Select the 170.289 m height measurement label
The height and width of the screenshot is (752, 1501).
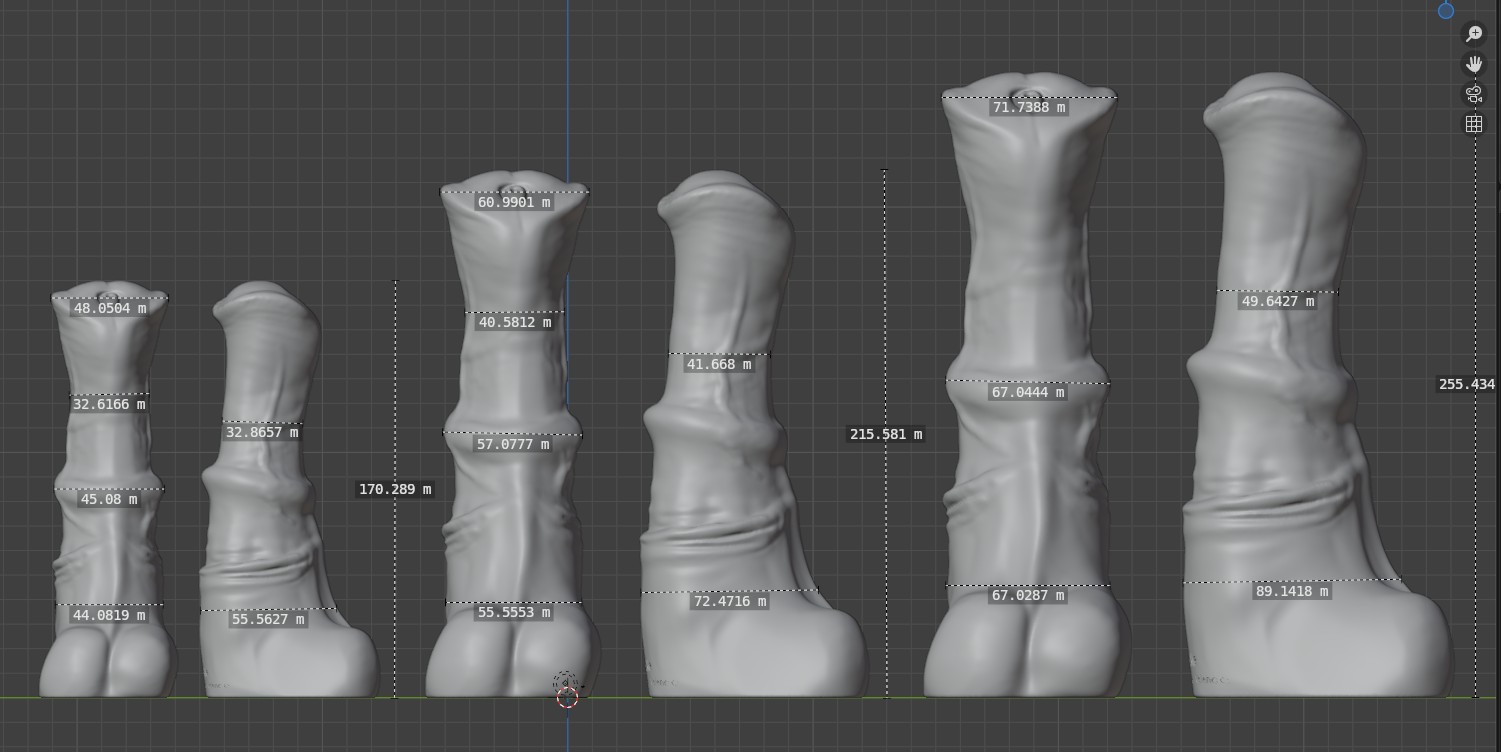395,489
